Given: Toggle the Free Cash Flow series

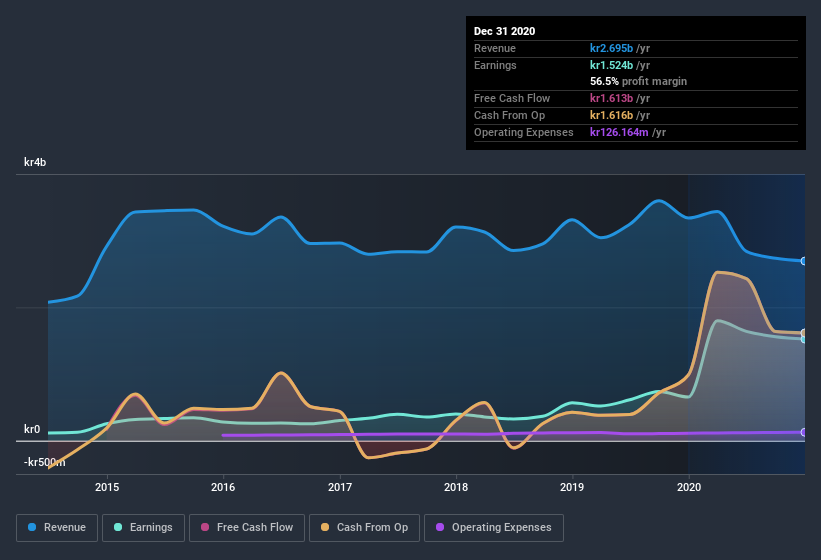Looking at the screenshot, I should pos(247,528).
